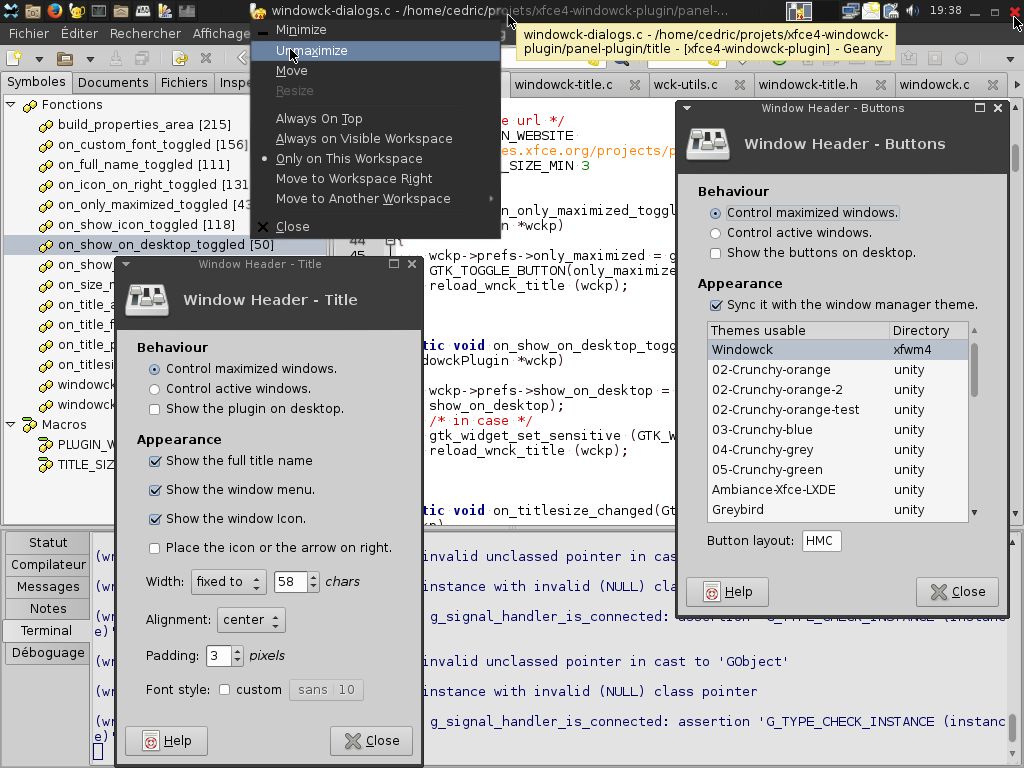The height and width of the screenshot is (768, 1024).
Task: Open a file via the open folder toolbar icon
Action: [x=62, y=58]
